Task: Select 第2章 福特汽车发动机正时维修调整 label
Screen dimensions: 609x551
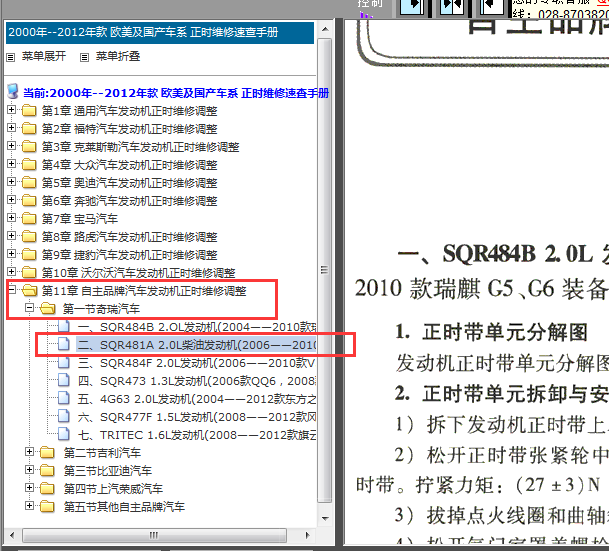Action: pos(129,129)
